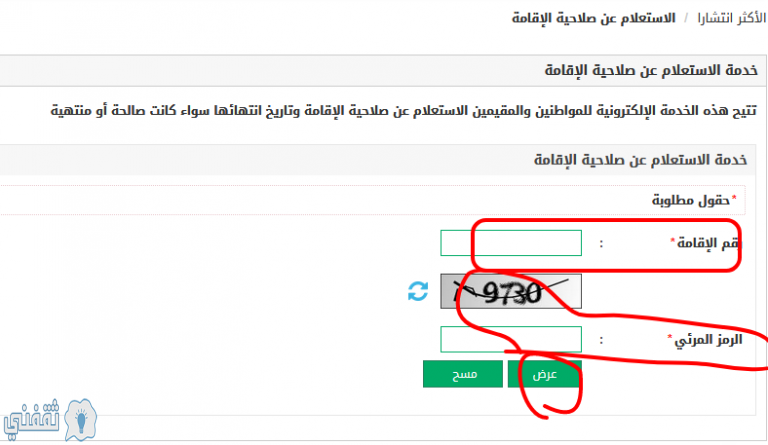This screenshot has height=445, width=768.
Task: Submit the form with the عرض button
Action: click(545, 374)
